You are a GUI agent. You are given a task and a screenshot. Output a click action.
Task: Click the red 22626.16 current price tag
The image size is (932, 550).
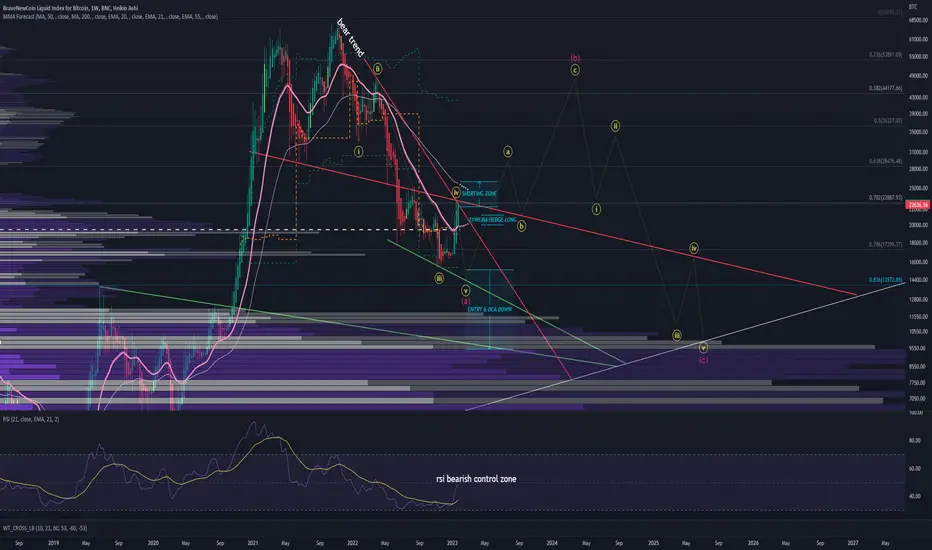pyautogui.click(x=917, y=205)
